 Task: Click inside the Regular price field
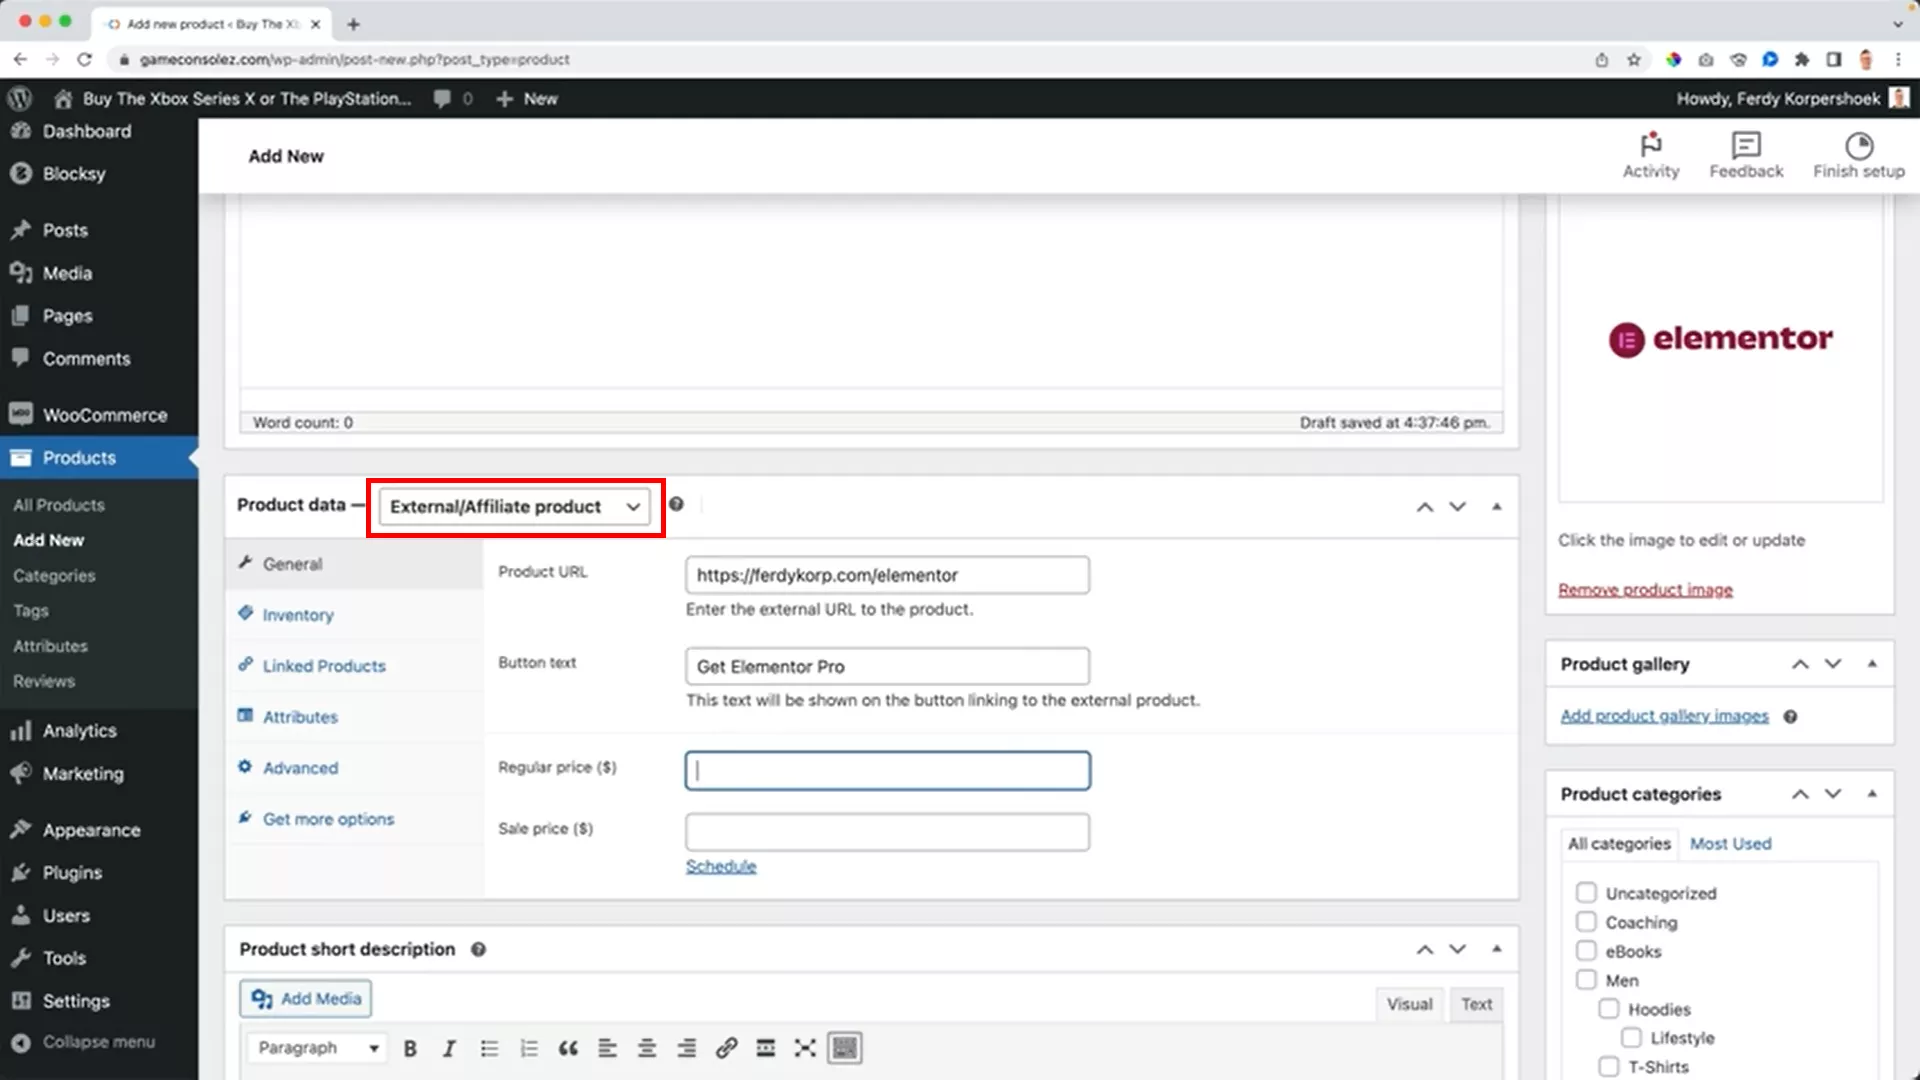point(886,770)
